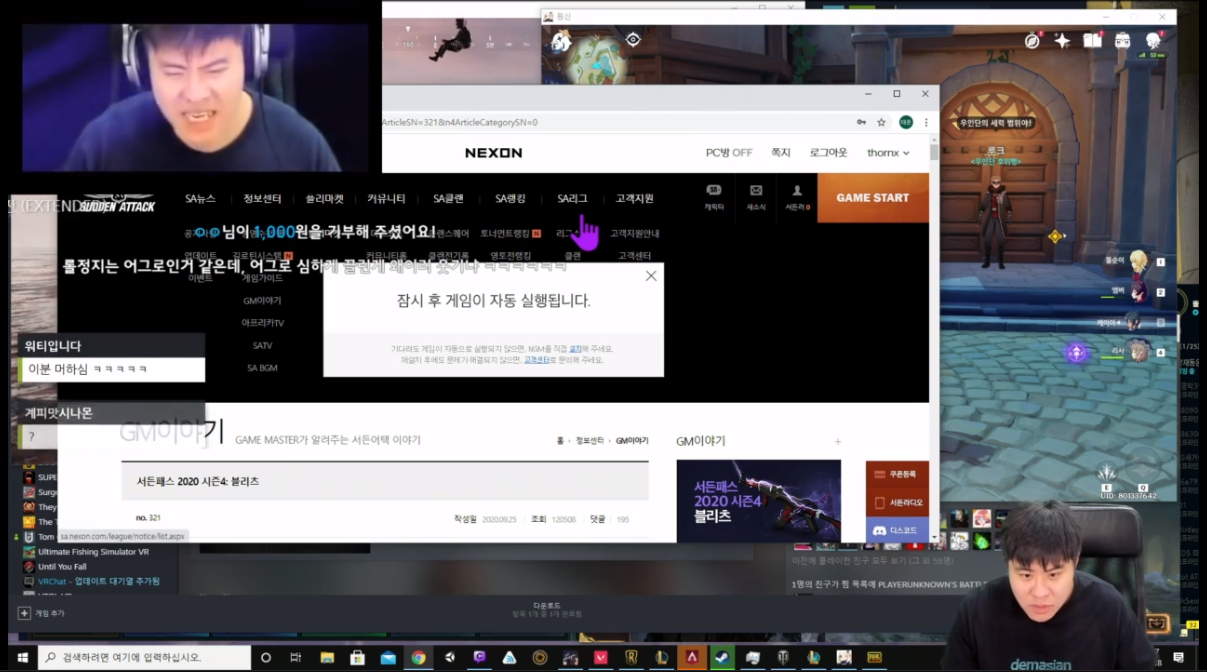Bookmark the page with the star icon
This screenshot has height=672, width=1207.
881,122
